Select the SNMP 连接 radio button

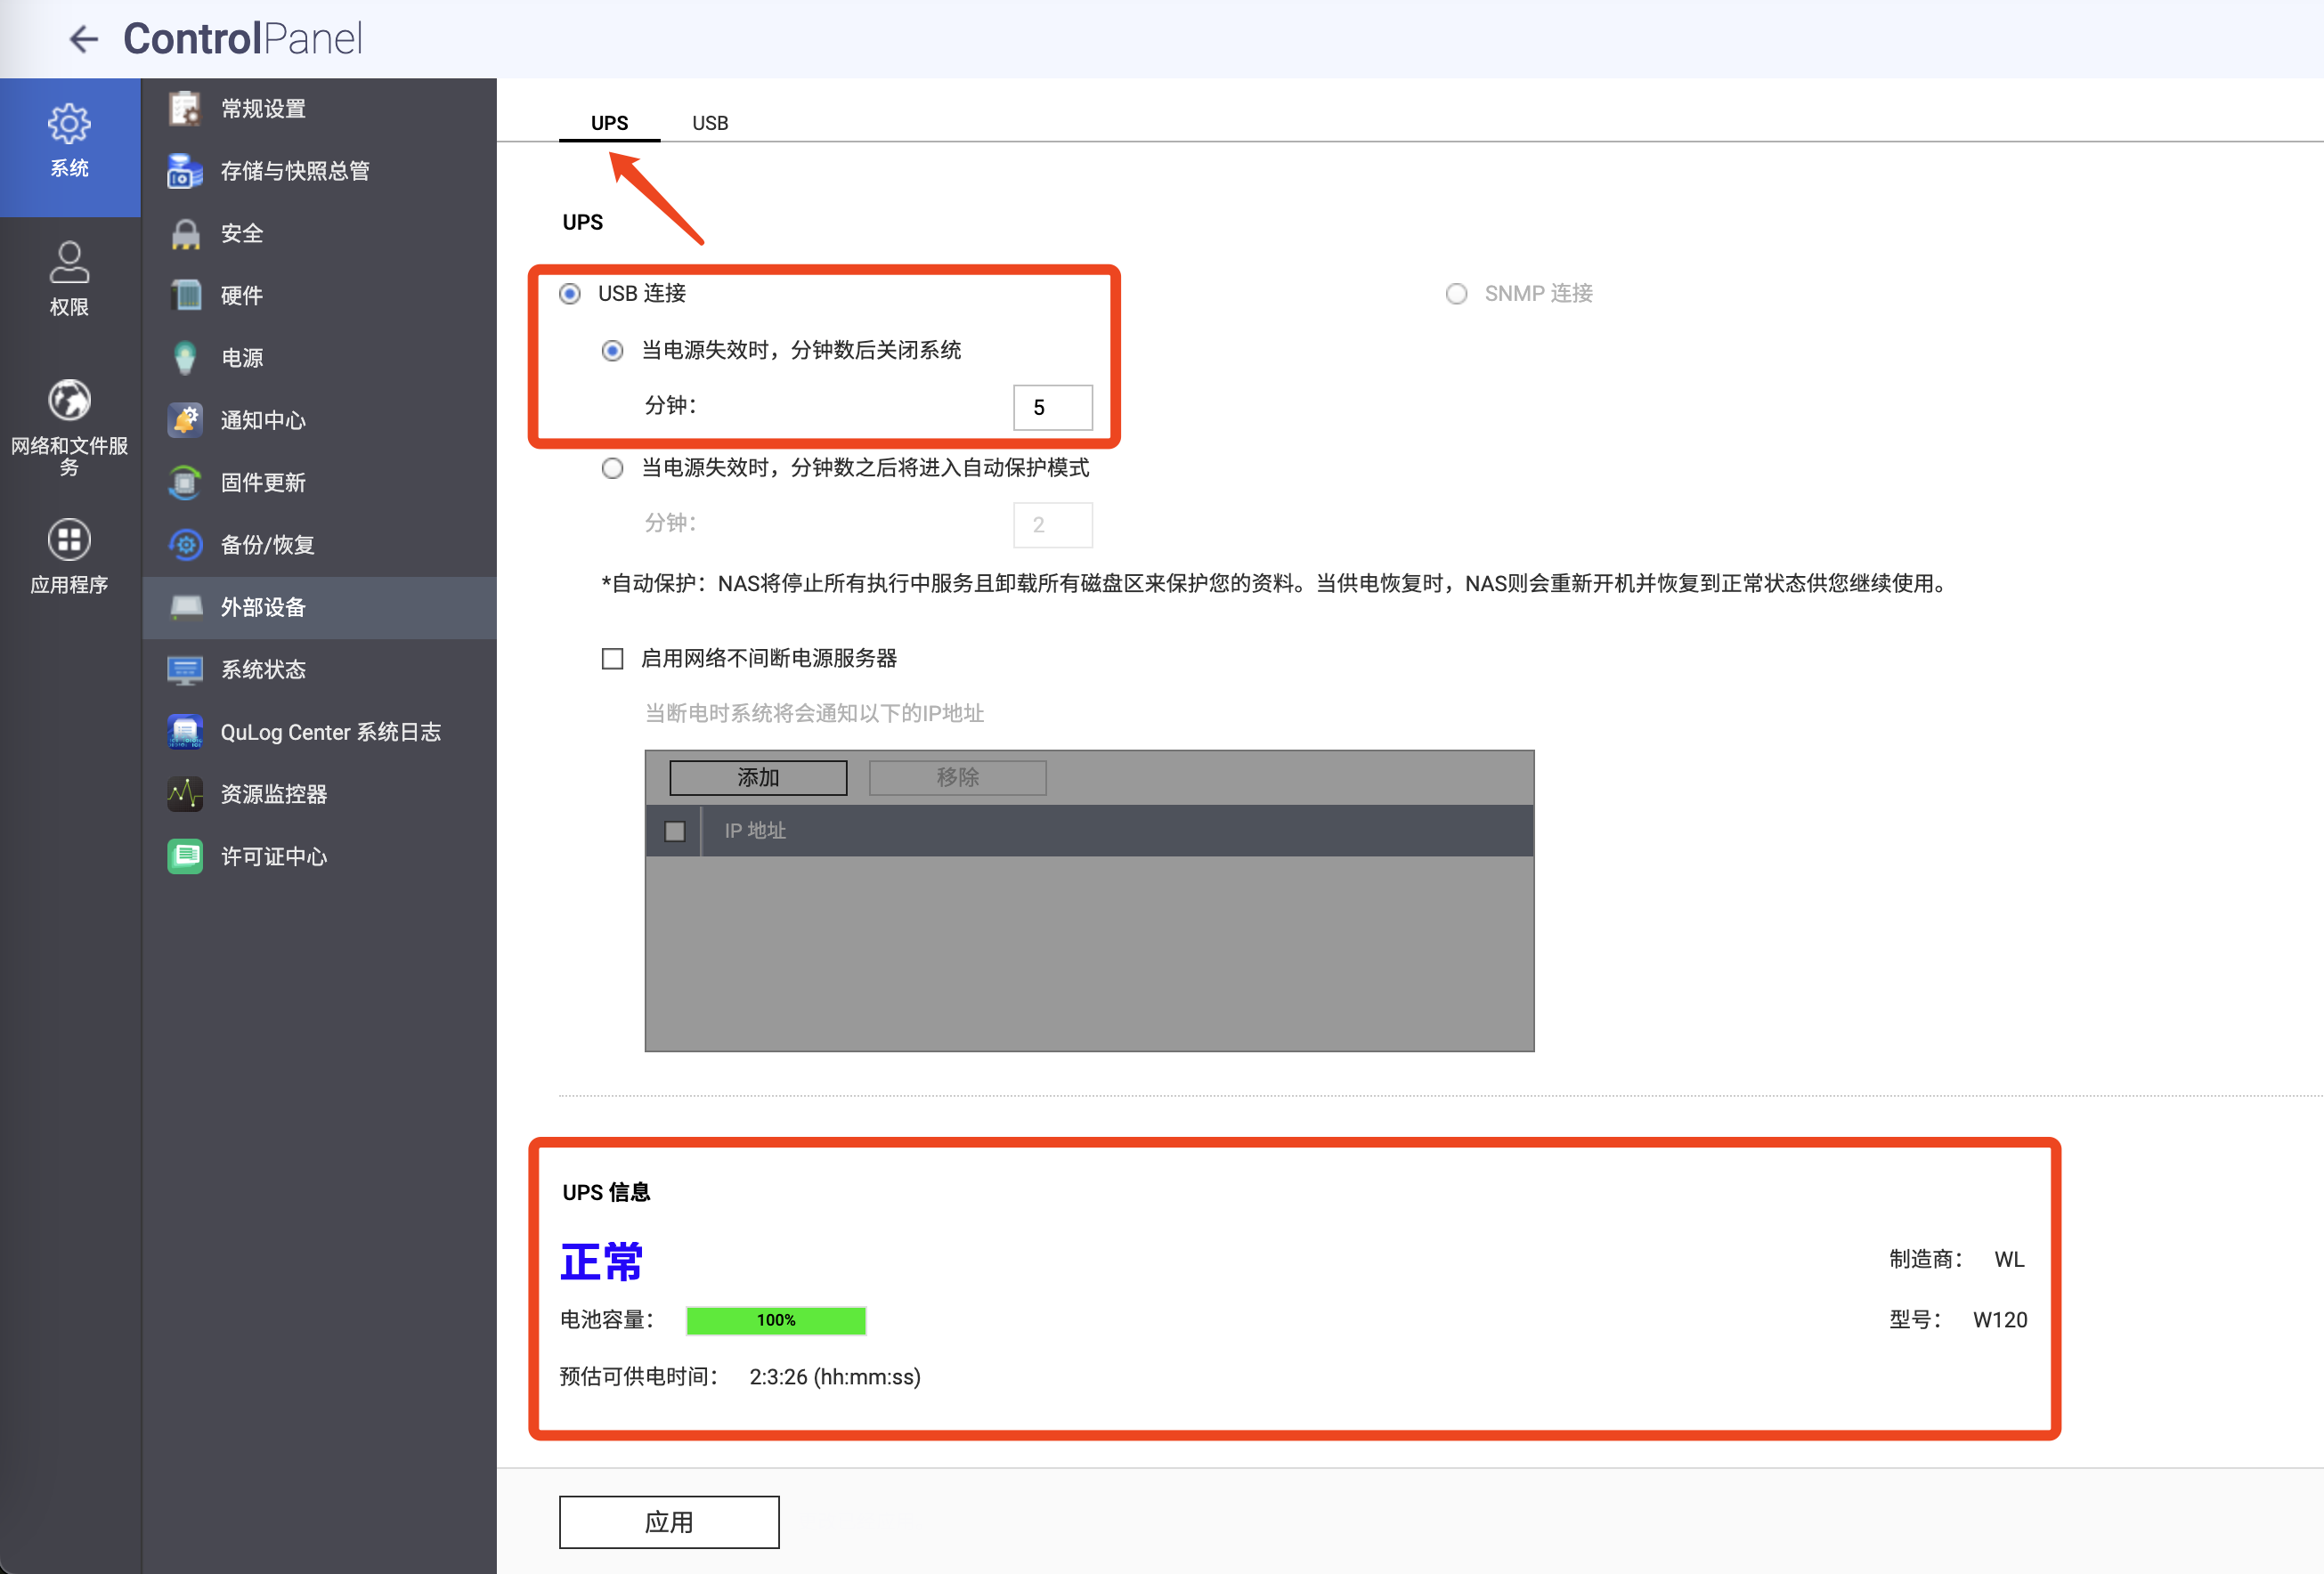(1456, 294)
